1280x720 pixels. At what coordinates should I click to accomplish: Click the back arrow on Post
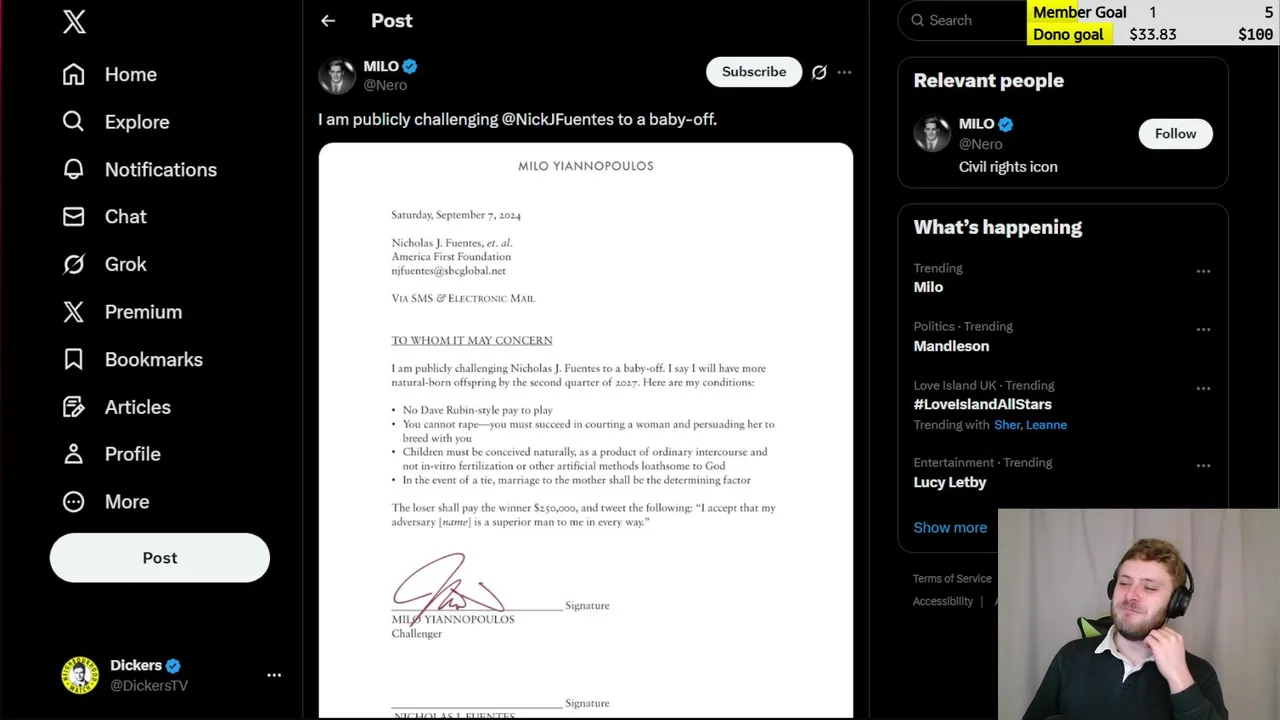point(328,21)
